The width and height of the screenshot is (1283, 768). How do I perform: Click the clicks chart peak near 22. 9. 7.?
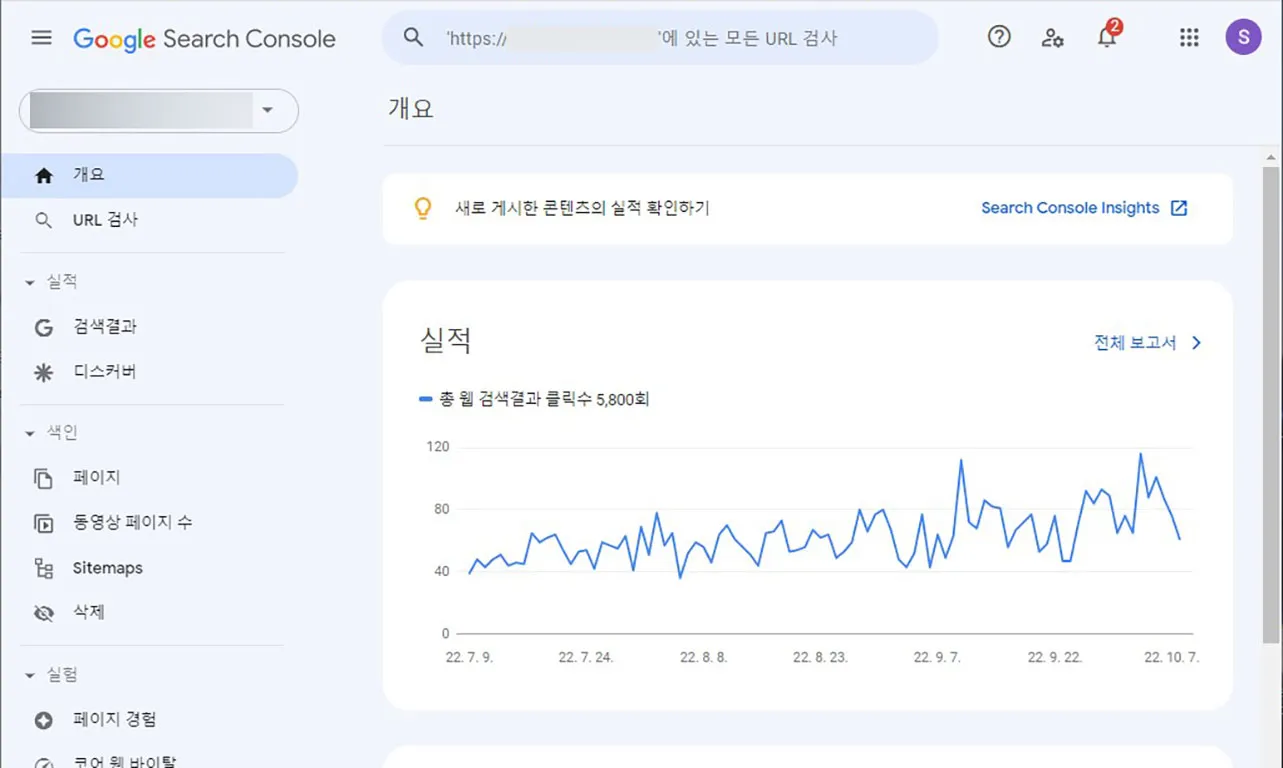point(961,461)
